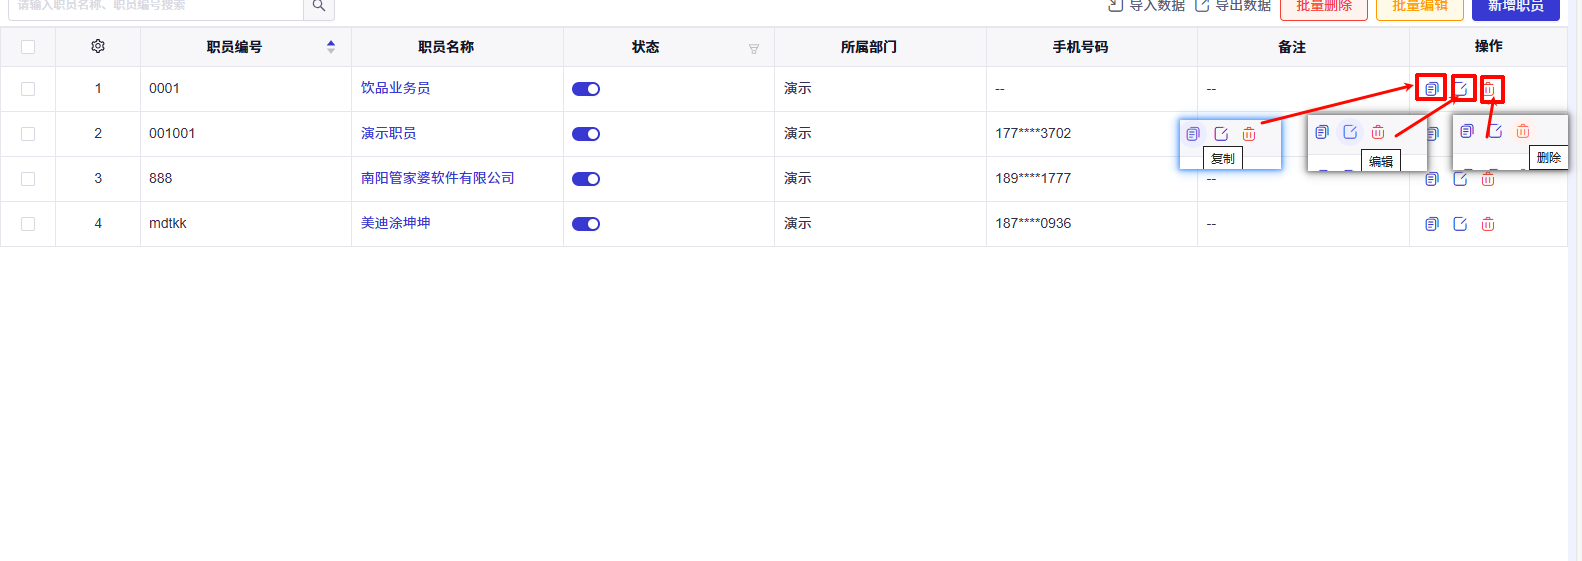Delete the mdtkk employee row
Image resolution: width=1582 pixels, height=561 pixels.
tap(1488, 224)
